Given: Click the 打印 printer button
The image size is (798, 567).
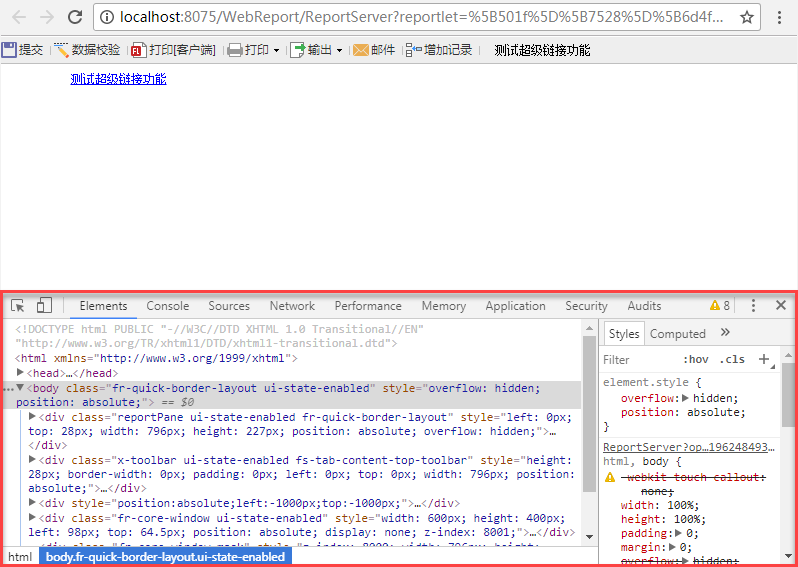Looking at the screenshot, I should point(248,50).
